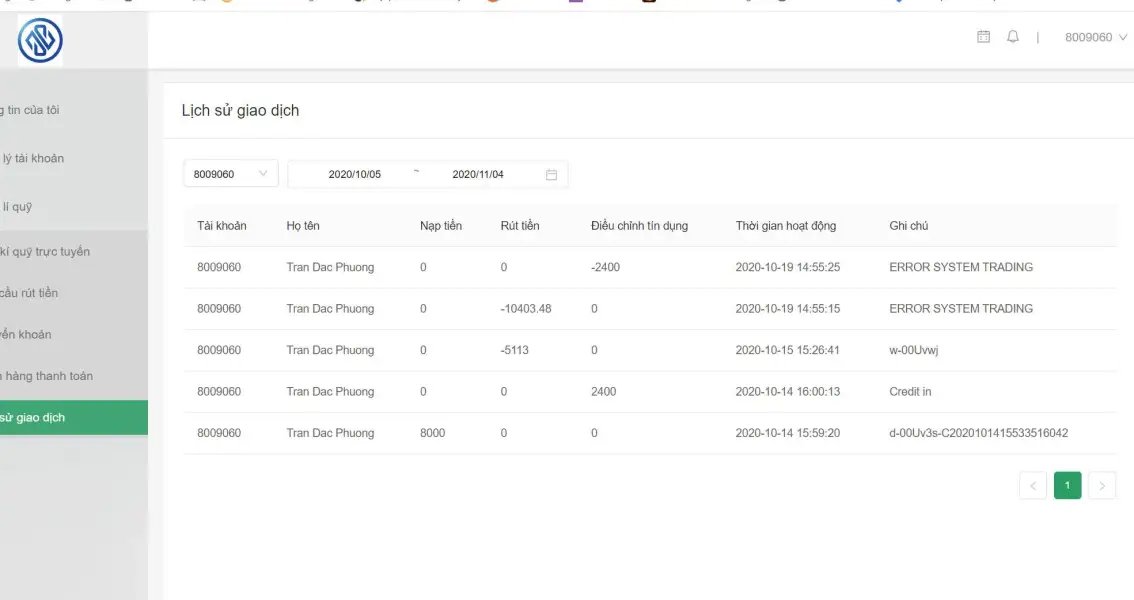Viewport: 1134px width, 600px height.
Task: Click the date range calendar icon
Action: pyautogui.click(x=551, y=174)
